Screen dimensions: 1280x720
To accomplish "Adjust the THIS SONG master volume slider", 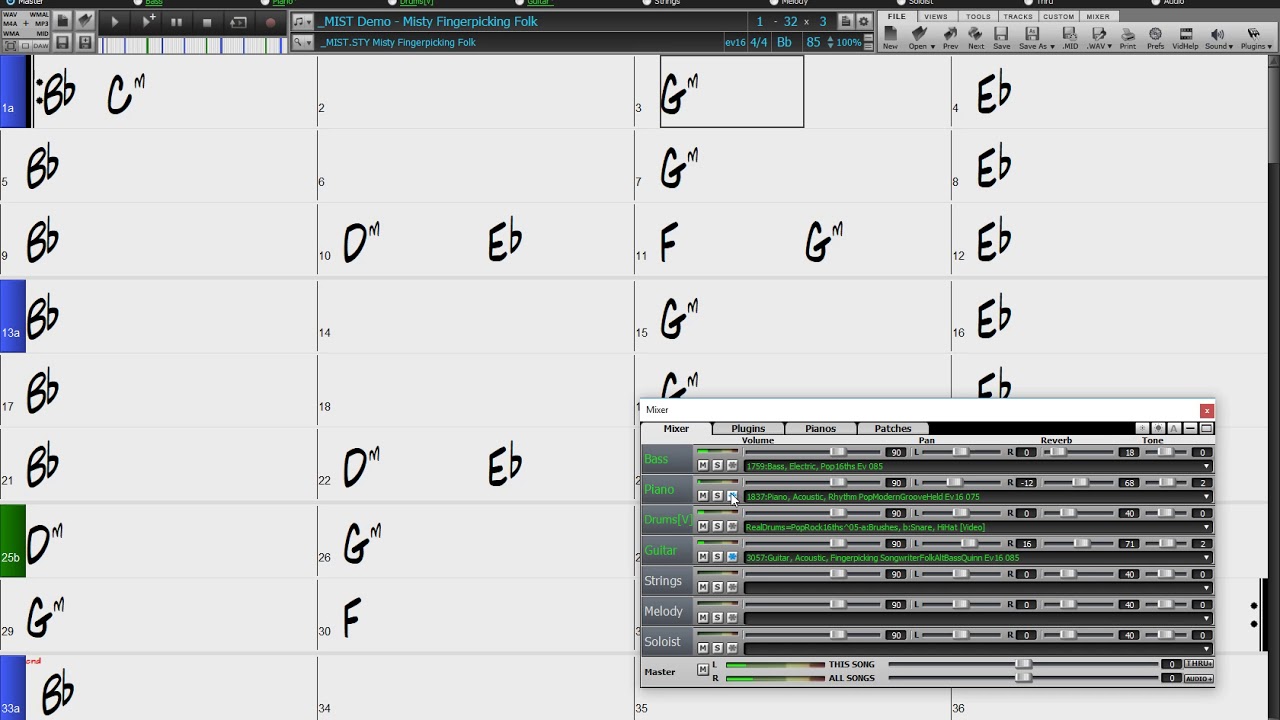I will coord(1024,664).
